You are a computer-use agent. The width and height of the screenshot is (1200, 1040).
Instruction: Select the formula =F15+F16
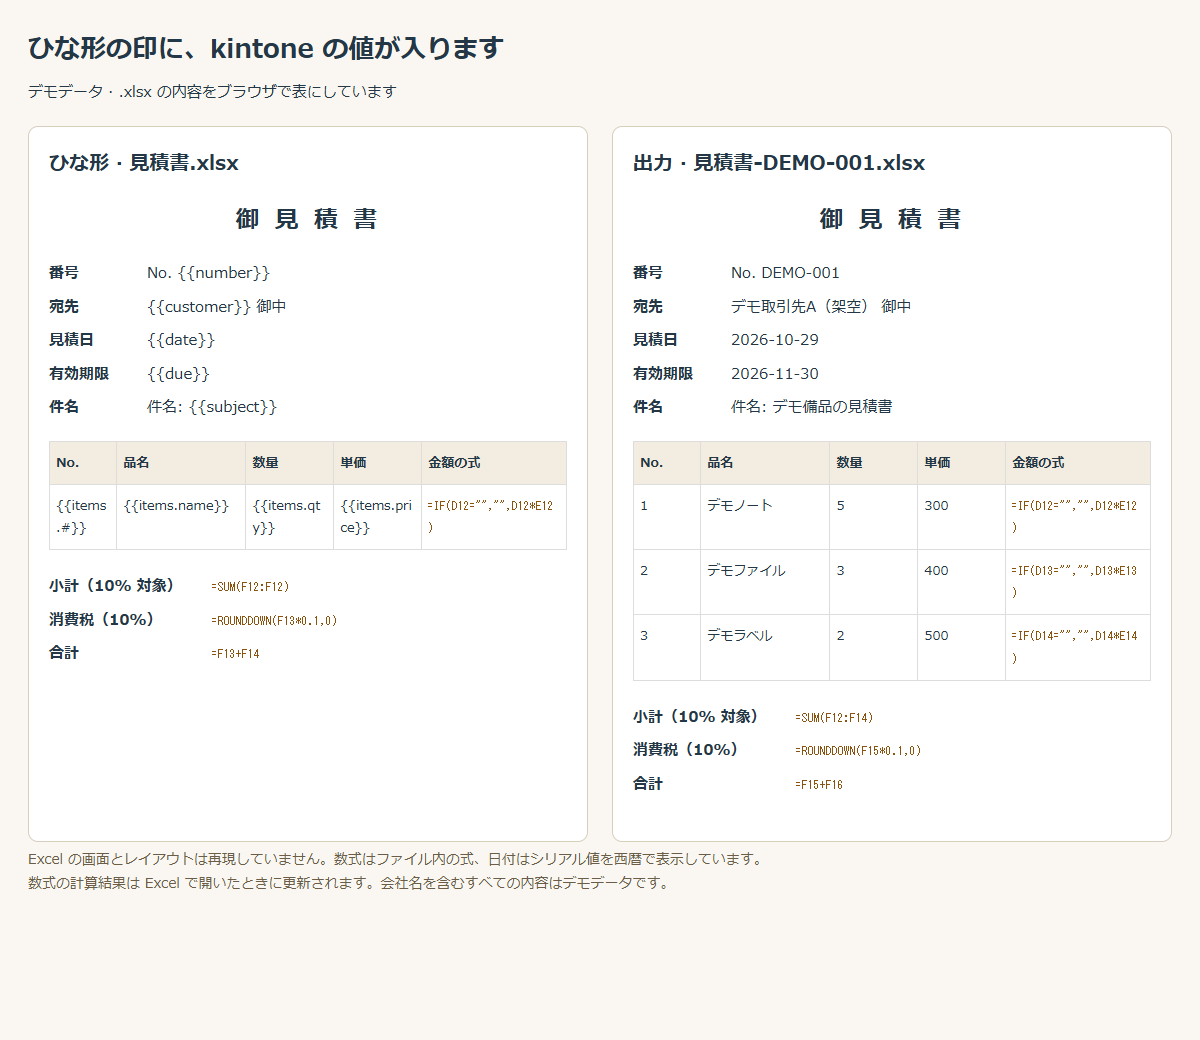[819, 785]
